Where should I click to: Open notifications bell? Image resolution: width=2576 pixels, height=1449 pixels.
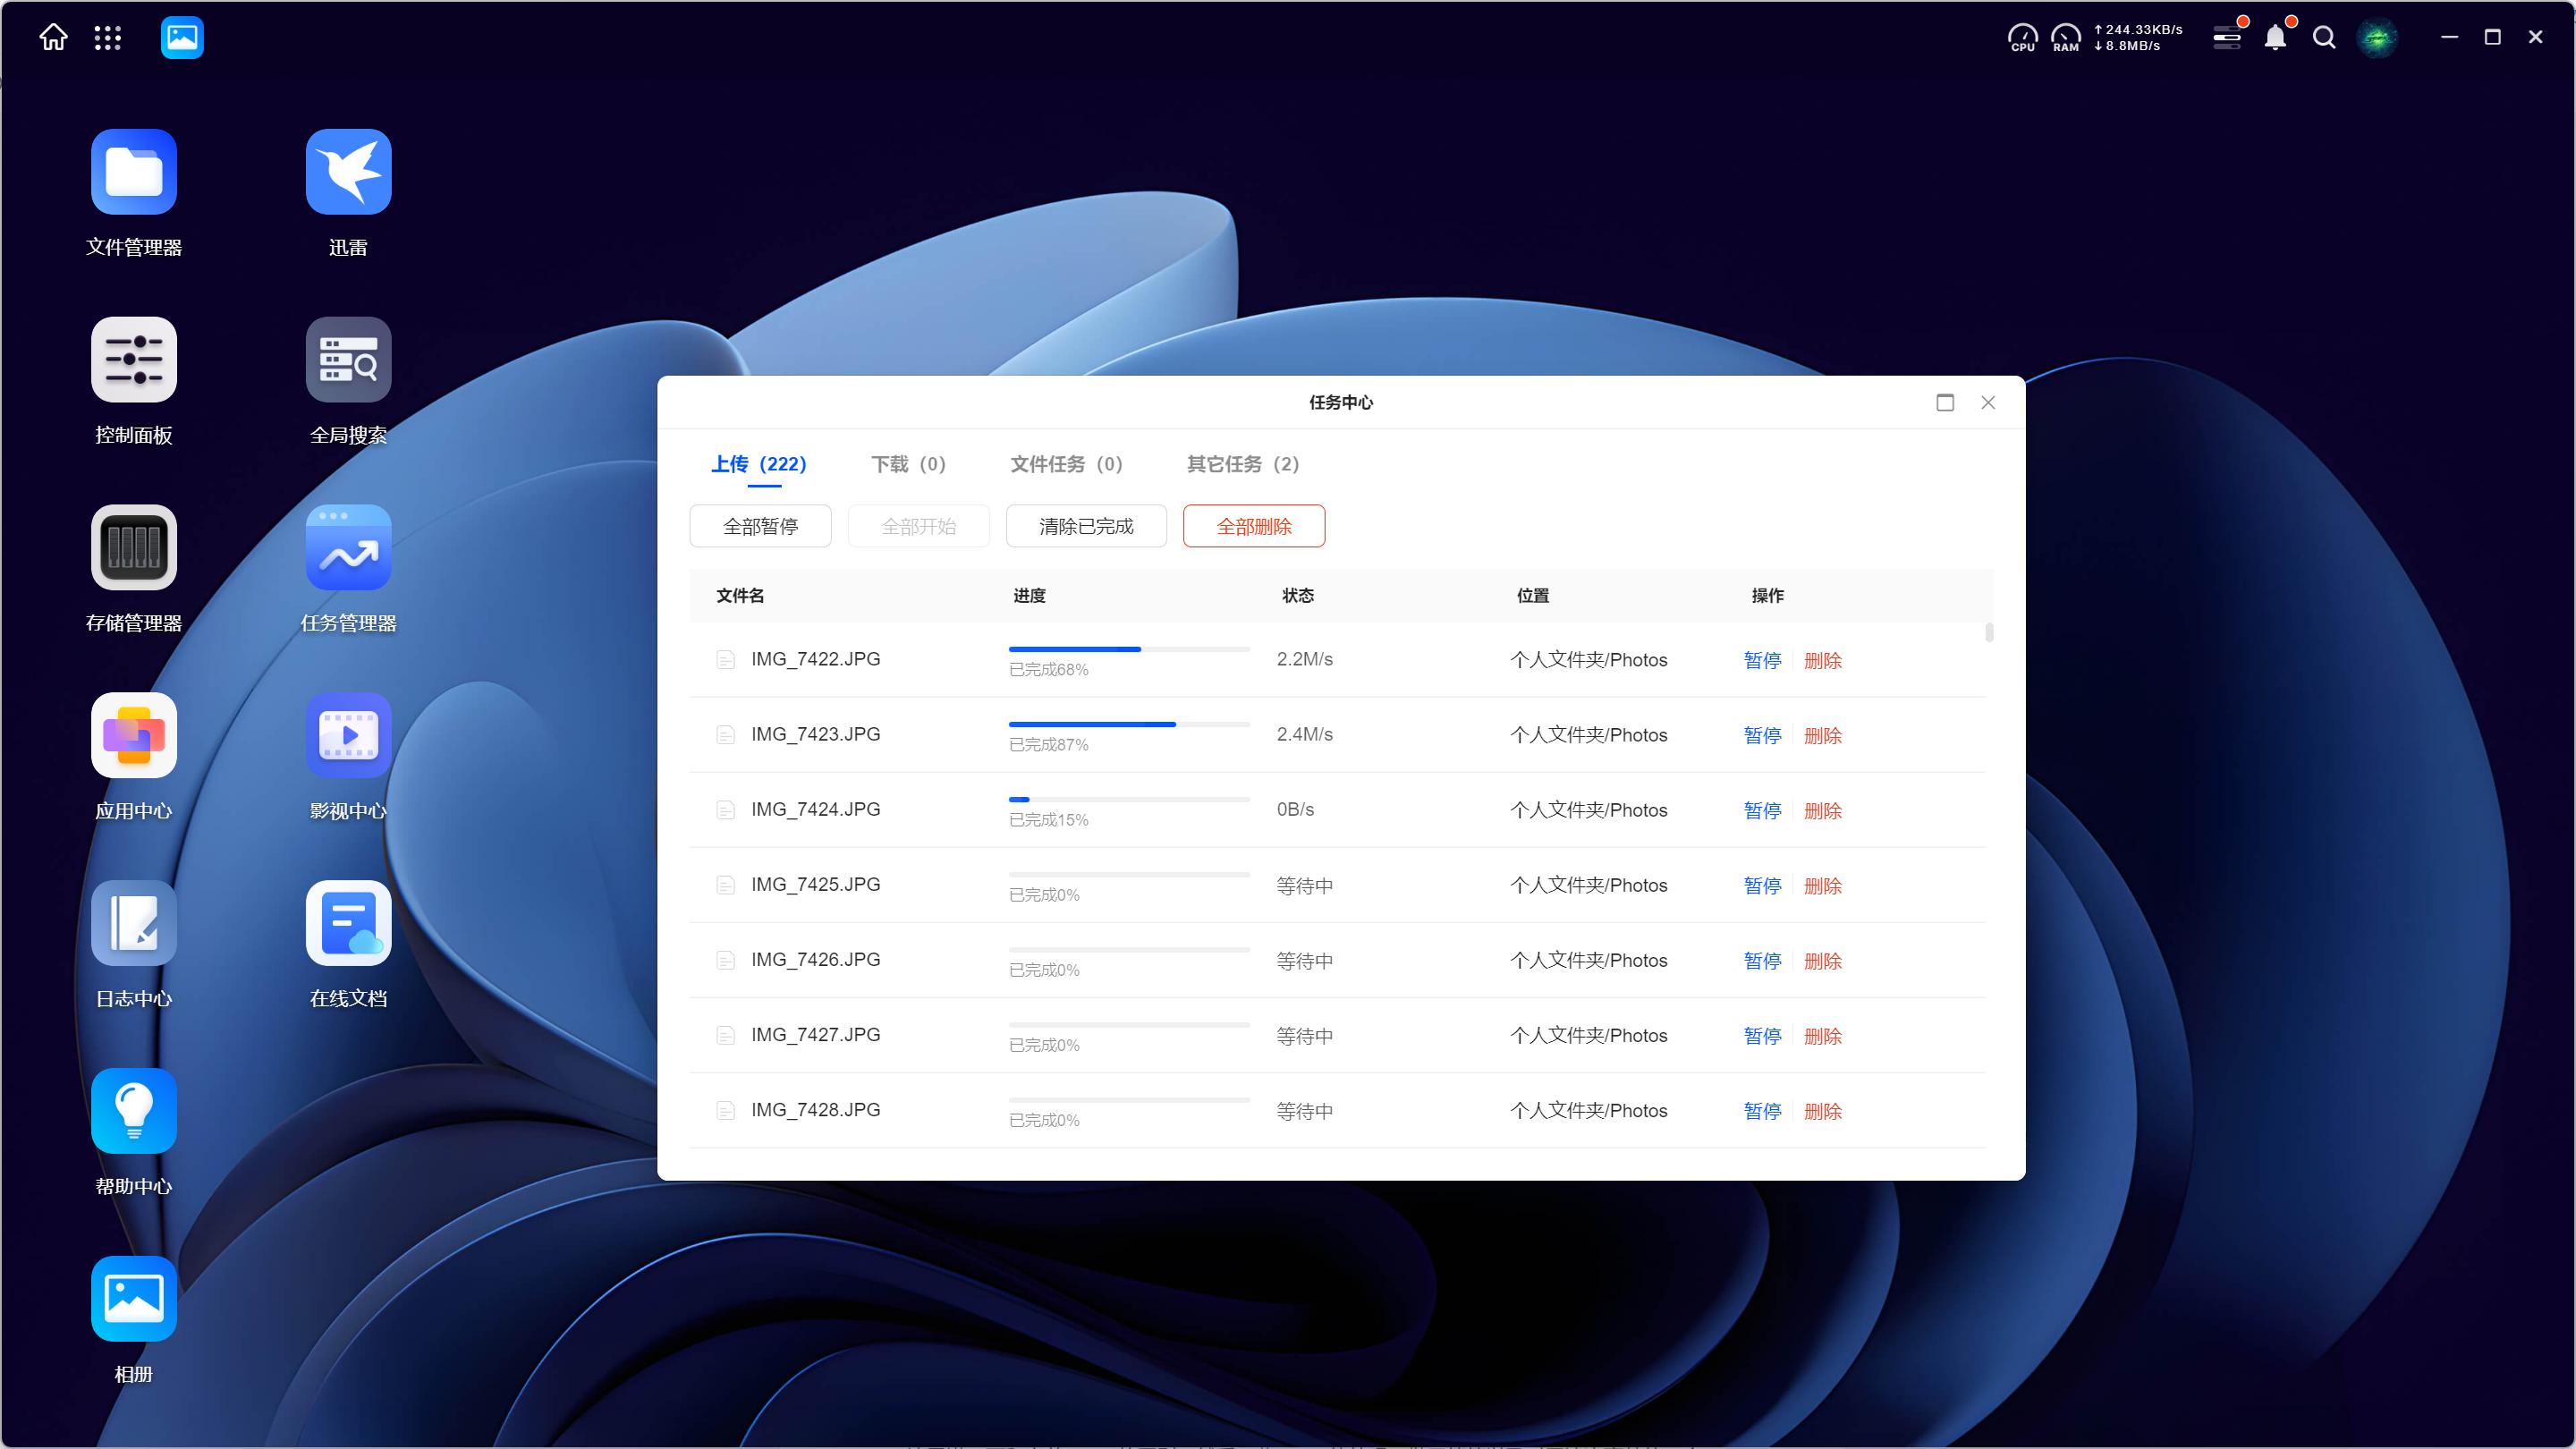point(2275,38)
